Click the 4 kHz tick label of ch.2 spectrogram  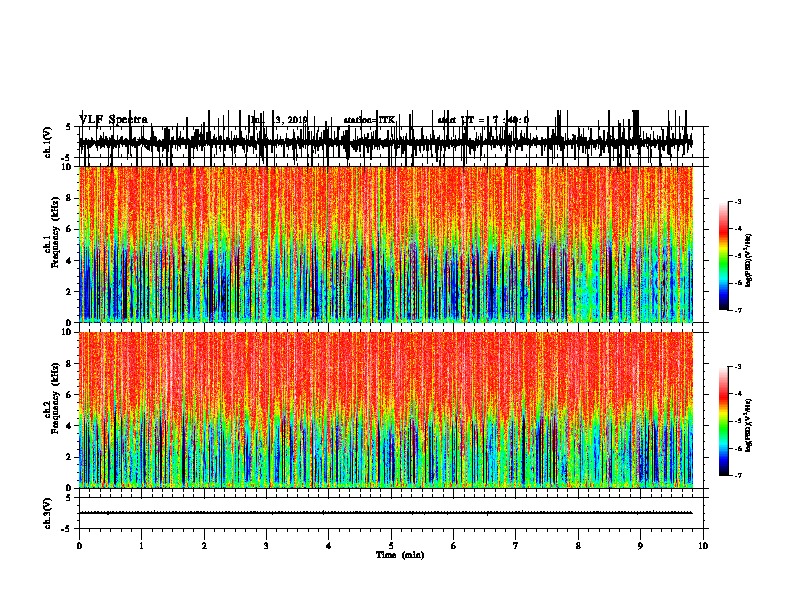pos(70,426)
